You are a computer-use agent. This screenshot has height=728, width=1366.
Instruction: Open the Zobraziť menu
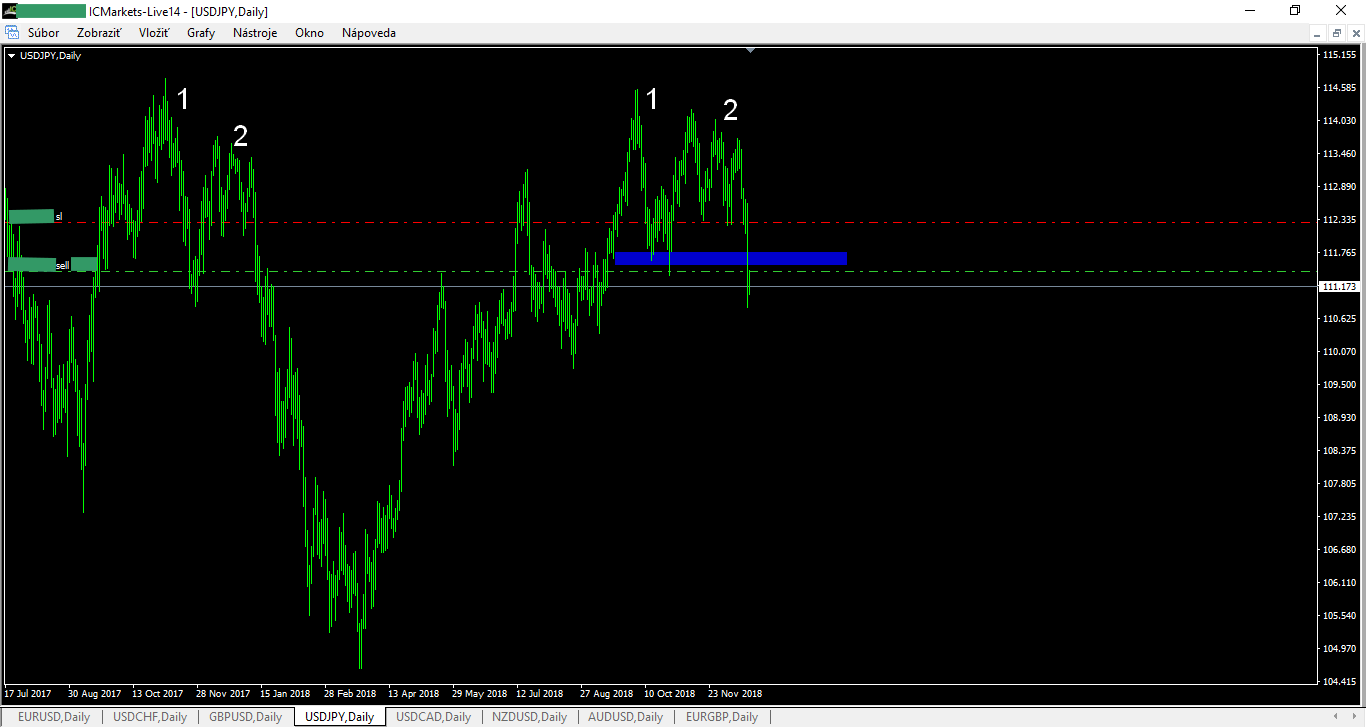pos(99,33)
